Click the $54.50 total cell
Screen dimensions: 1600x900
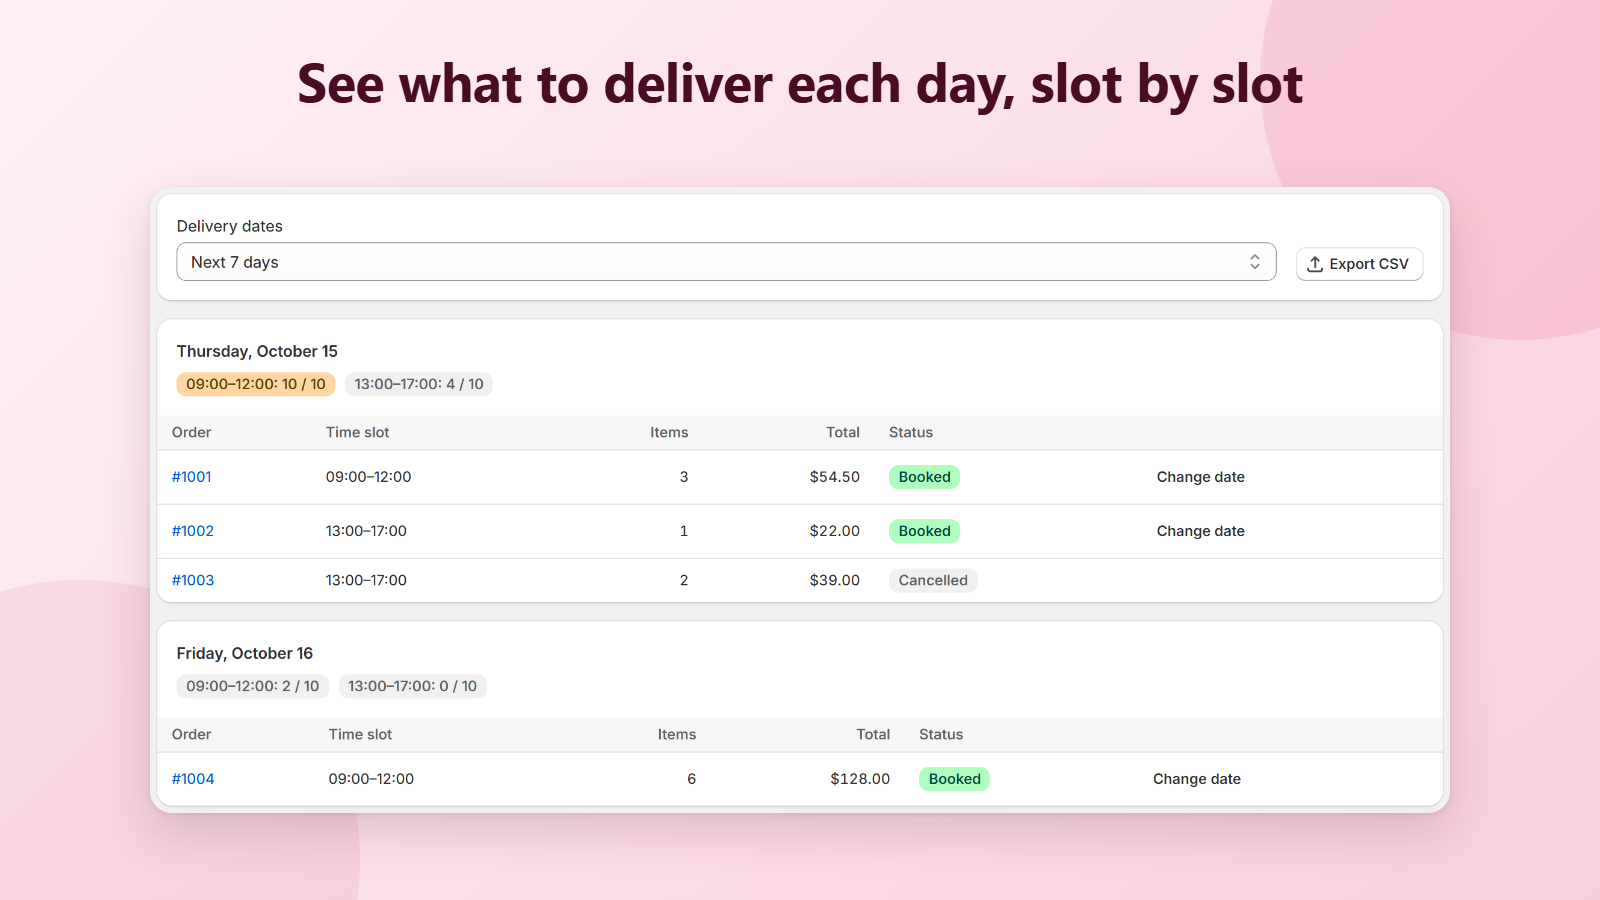[x=834, y=477]
